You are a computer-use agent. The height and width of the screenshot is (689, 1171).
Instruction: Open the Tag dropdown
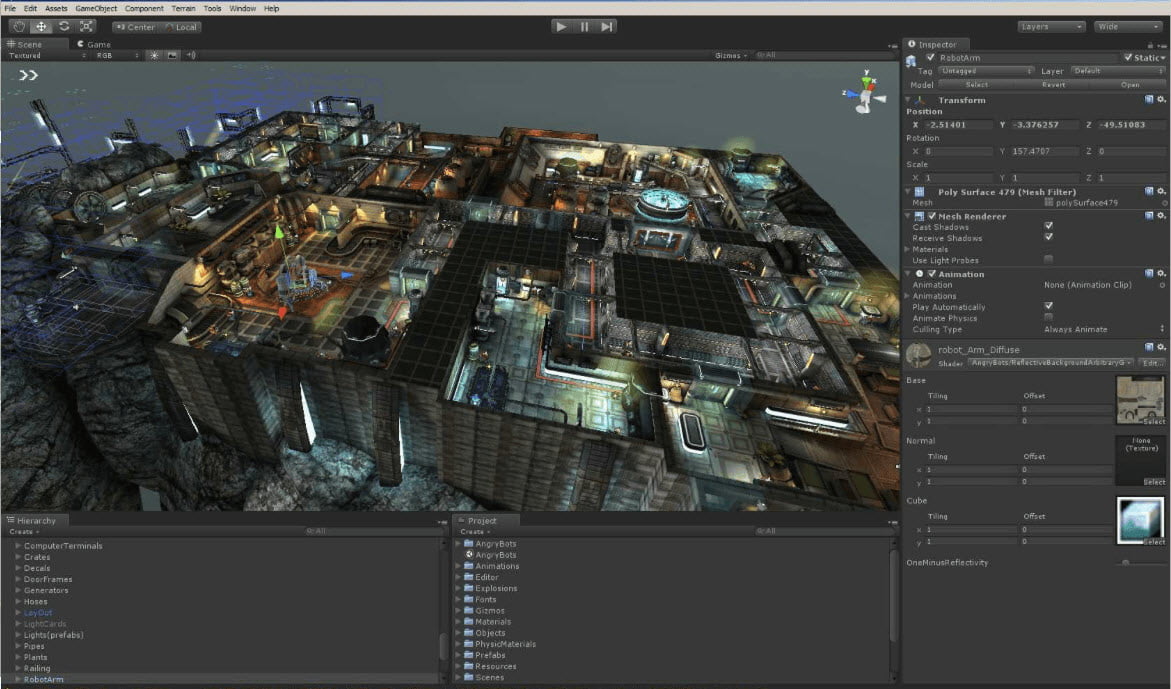[987, 71]
